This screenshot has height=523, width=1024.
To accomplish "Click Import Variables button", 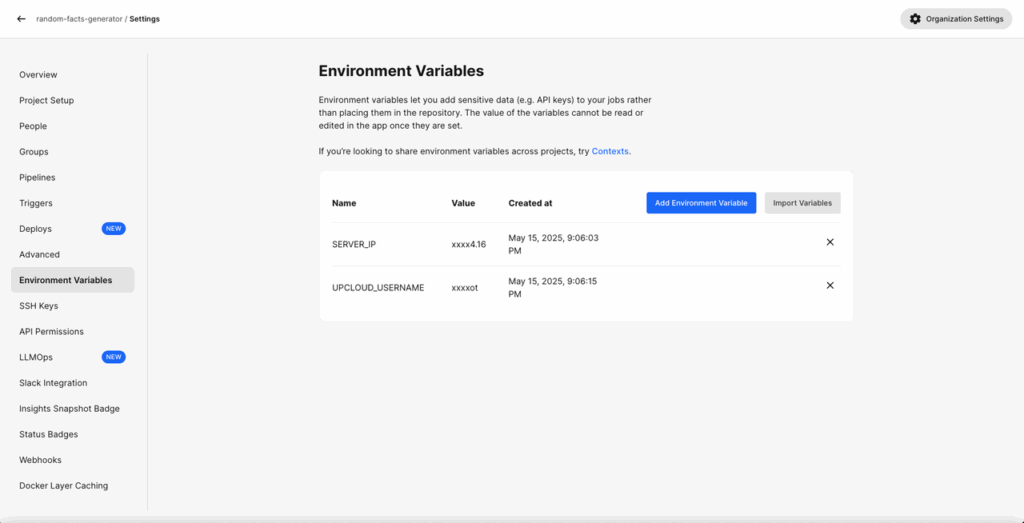I will tap(803, 203).
